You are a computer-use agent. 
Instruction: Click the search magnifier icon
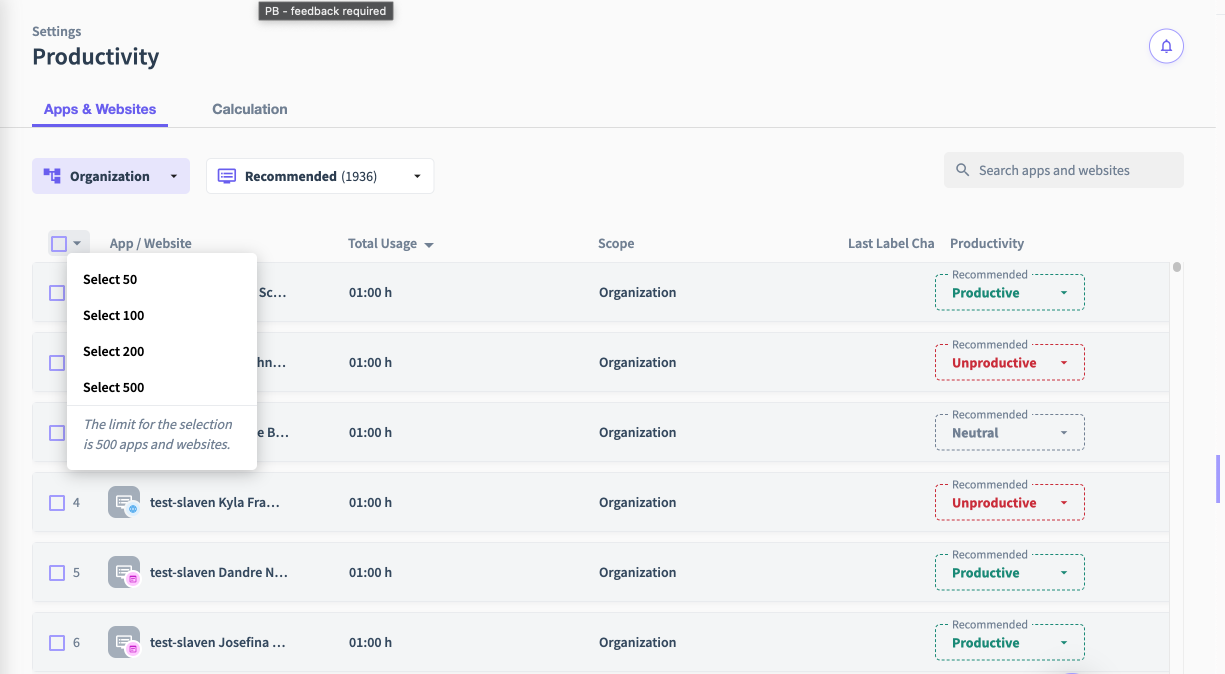(x=961, y=170)
